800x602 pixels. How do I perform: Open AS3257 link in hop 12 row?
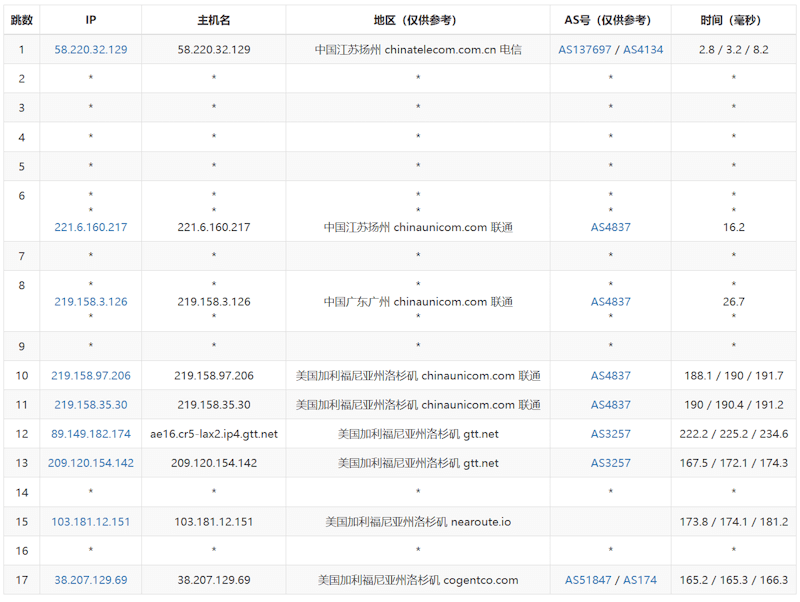[x=611, y=434]
